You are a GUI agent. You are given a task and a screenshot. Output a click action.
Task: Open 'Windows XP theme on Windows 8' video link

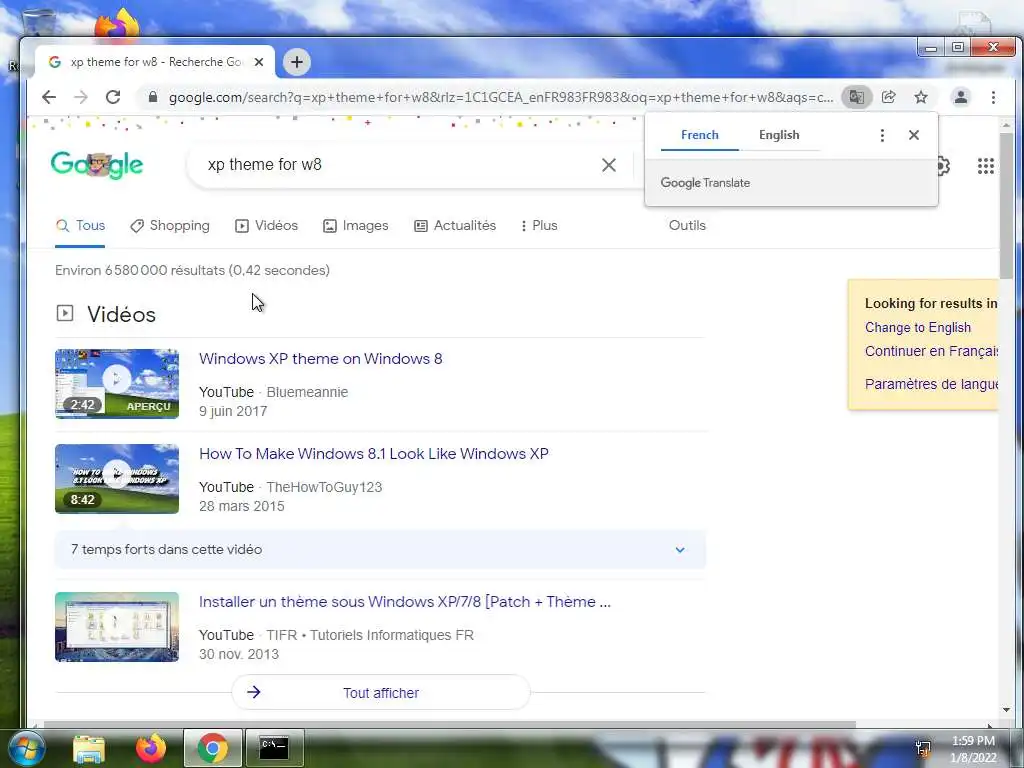(321, 359)
